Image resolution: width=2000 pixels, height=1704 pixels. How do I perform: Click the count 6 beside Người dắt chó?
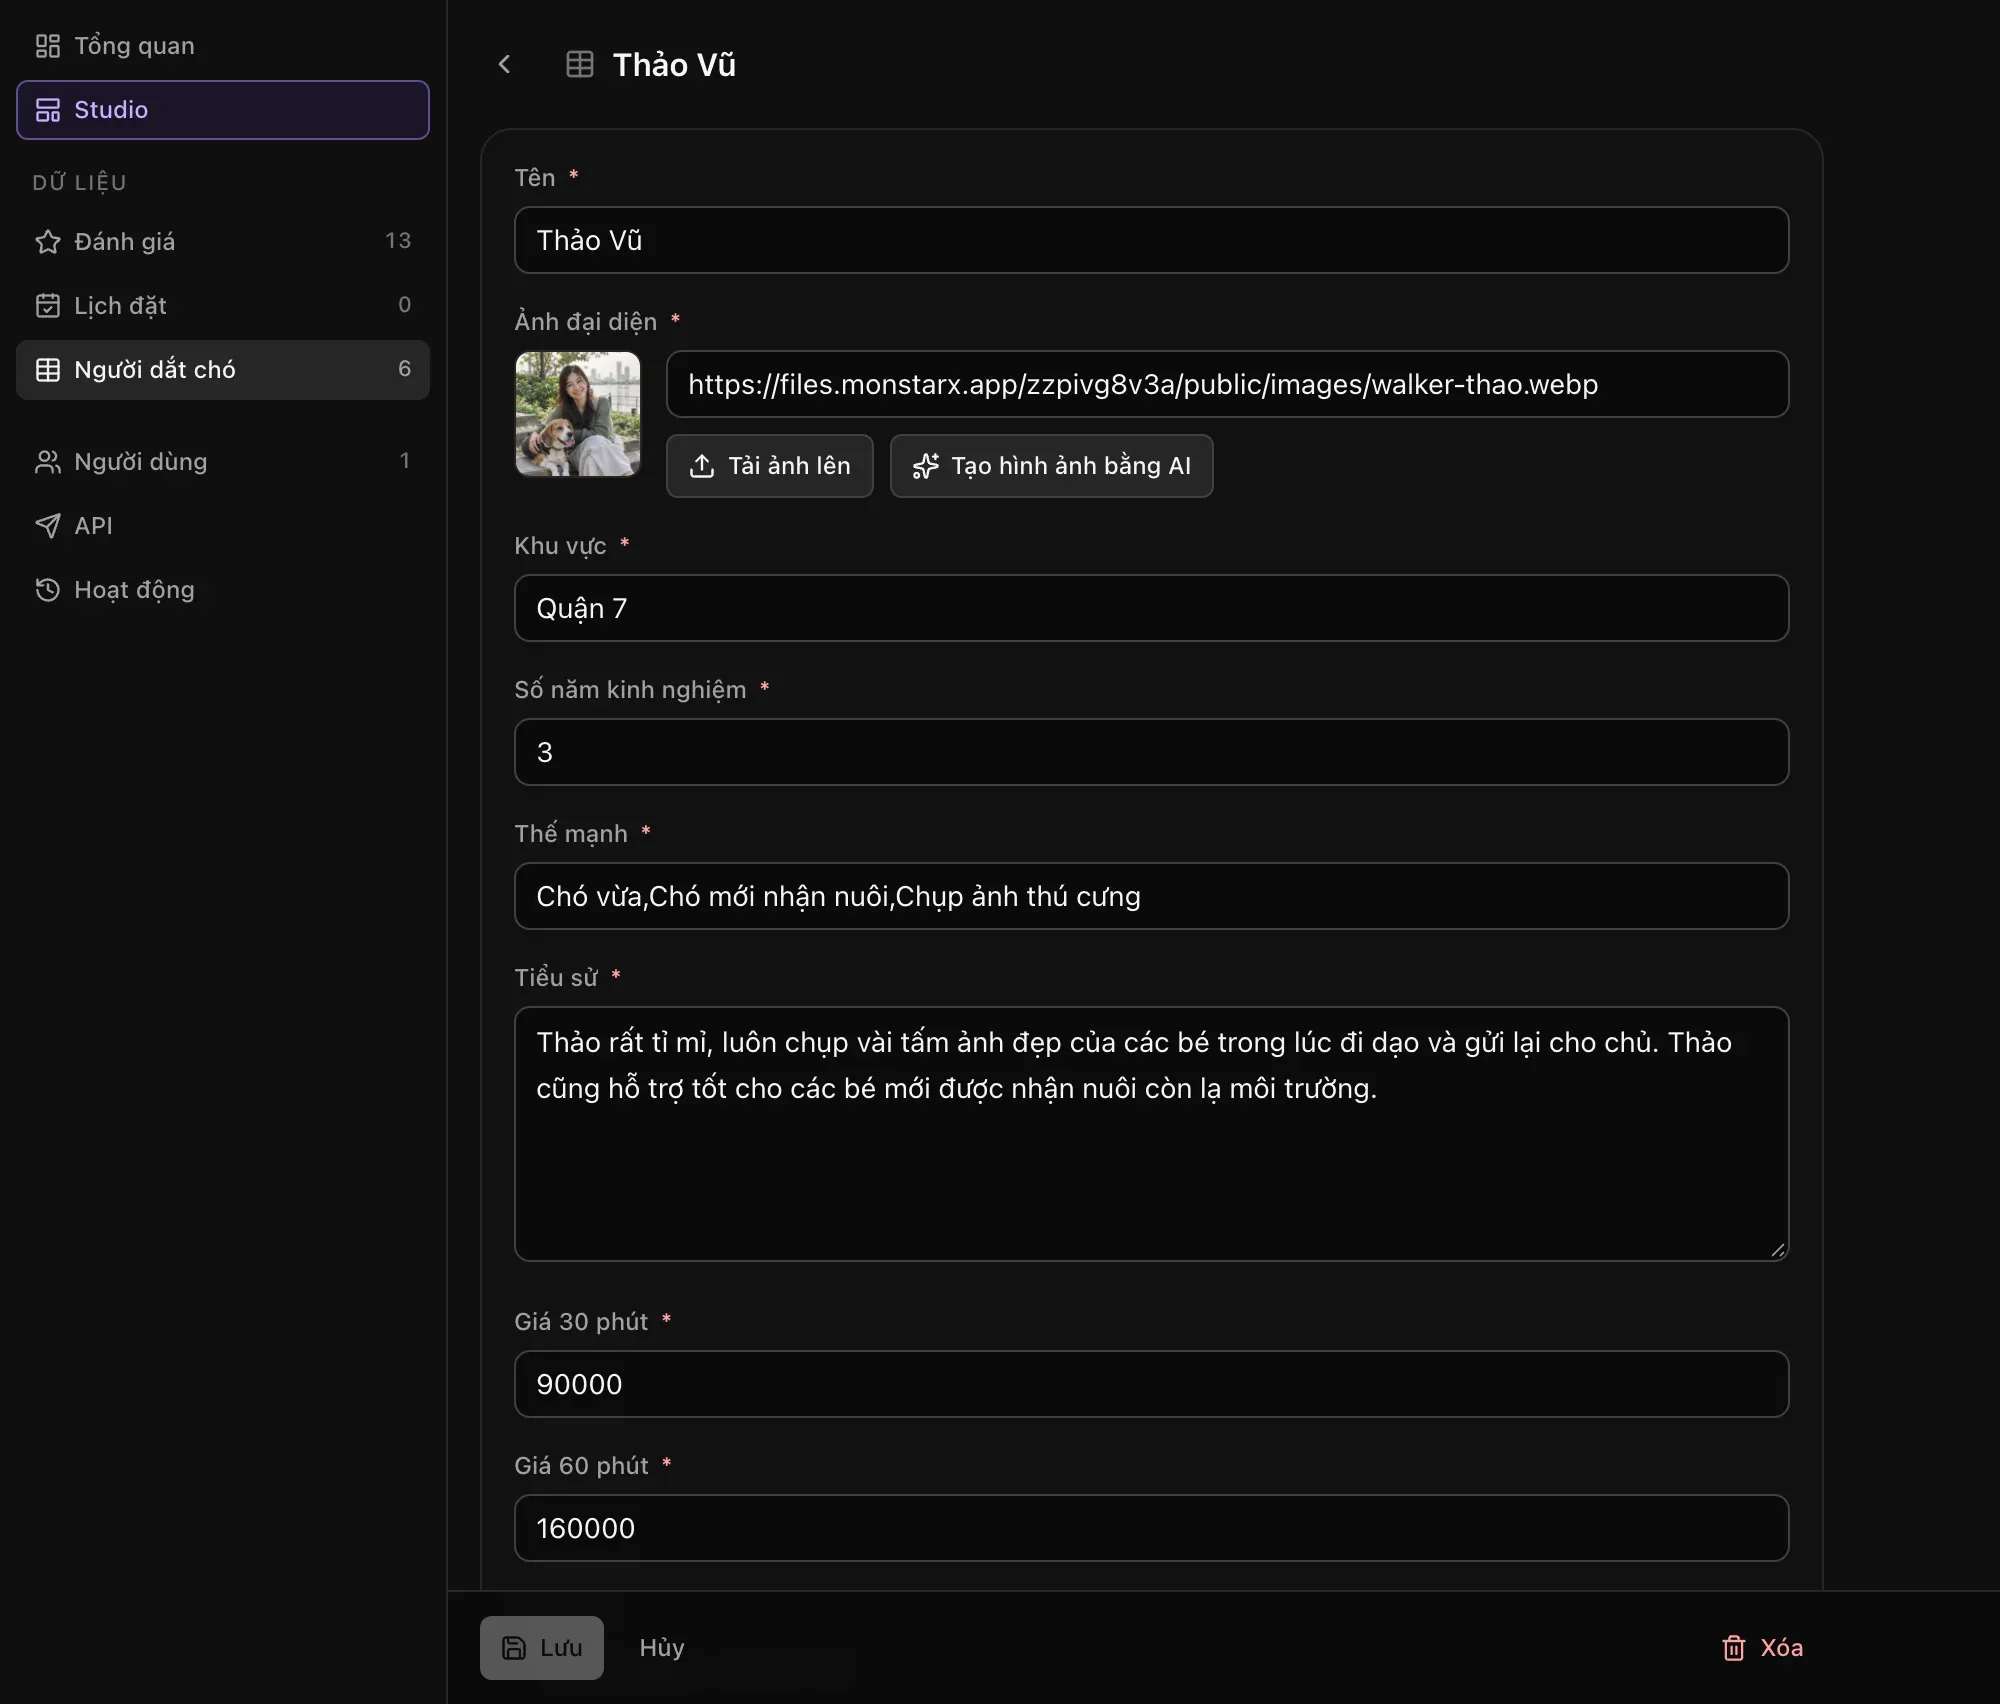click(x=404, y=369)
